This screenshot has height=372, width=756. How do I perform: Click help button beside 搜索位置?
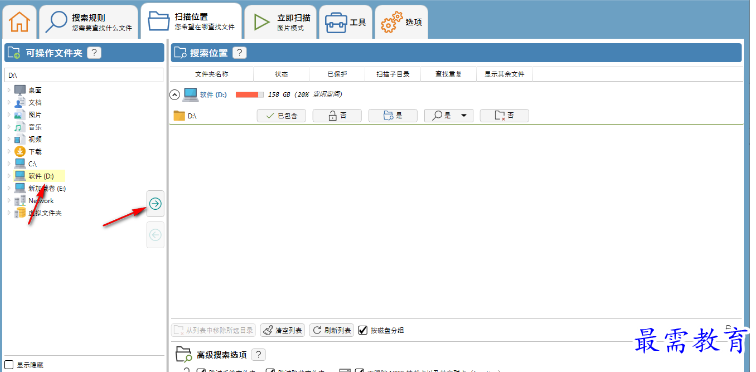point(240,53)
